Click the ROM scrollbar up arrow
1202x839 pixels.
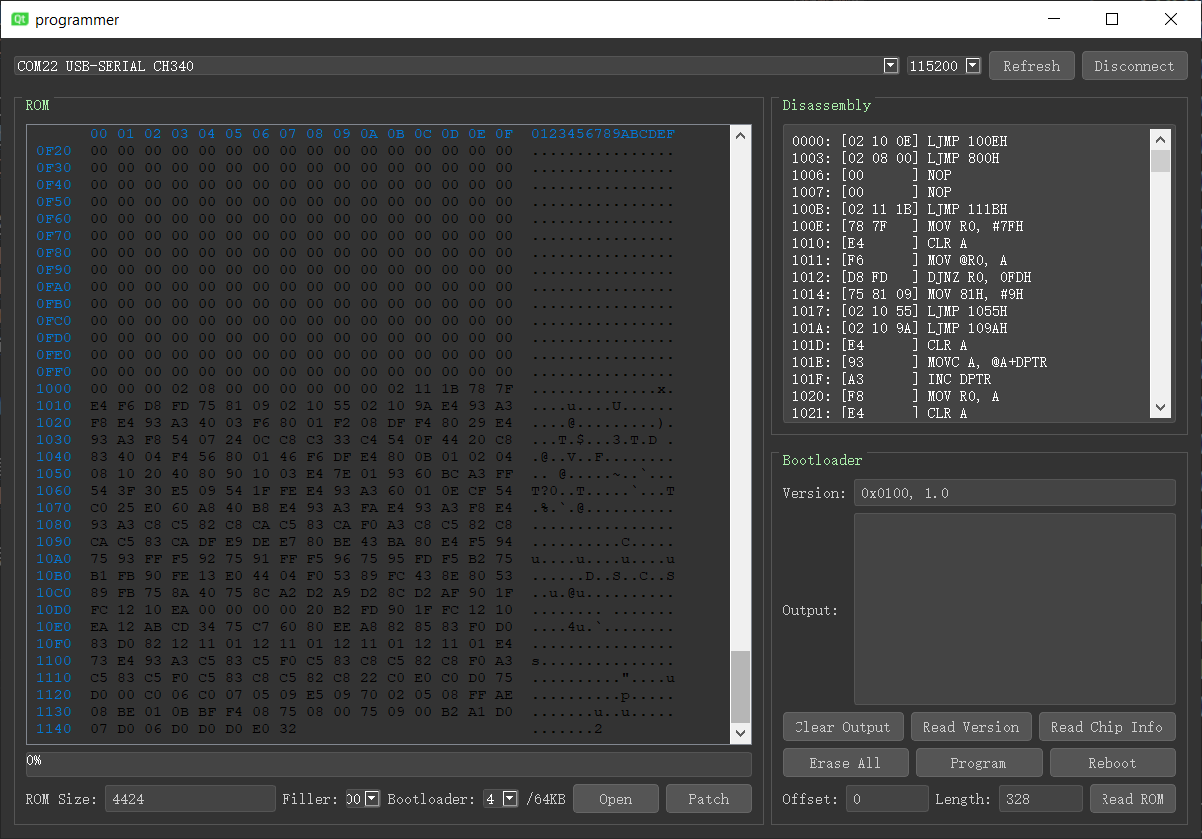coord(740,136)
